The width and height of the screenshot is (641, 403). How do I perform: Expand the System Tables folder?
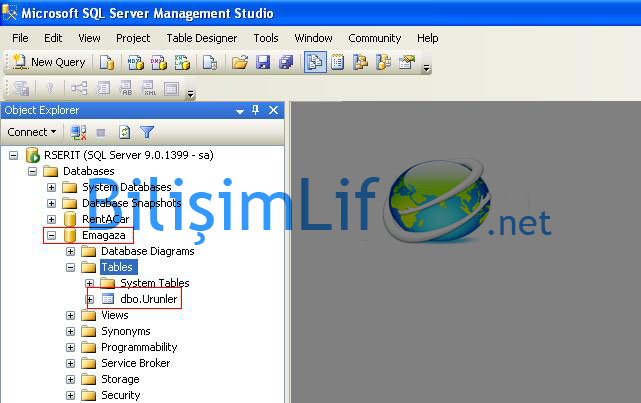click(x=89, y=283)
